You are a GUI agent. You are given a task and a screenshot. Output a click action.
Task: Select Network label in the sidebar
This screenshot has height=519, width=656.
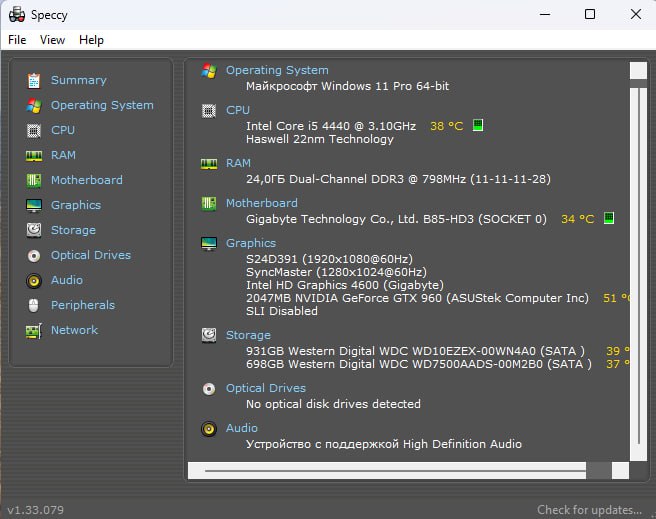(x=74, y=330)
